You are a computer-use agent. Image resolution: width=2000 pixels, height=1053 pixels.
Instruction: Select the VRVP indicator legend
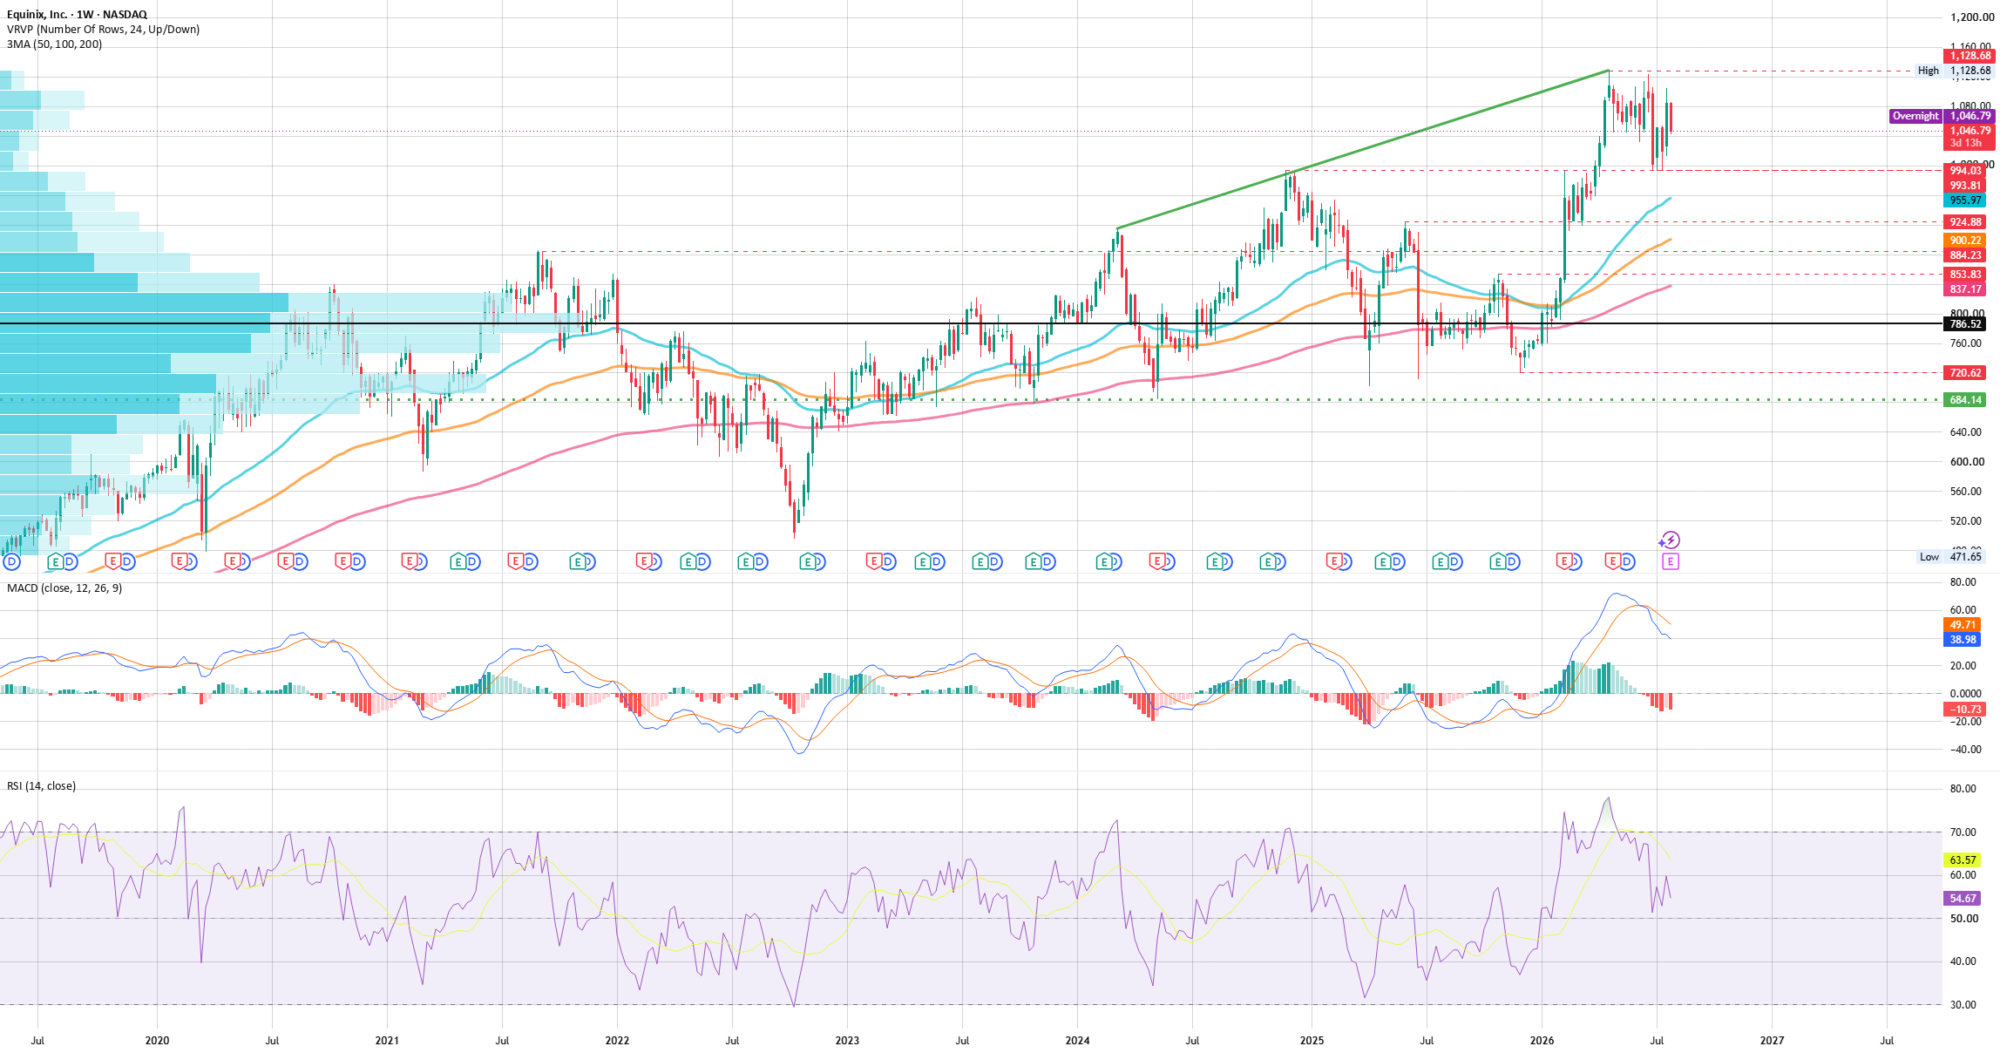pos(103,29)
